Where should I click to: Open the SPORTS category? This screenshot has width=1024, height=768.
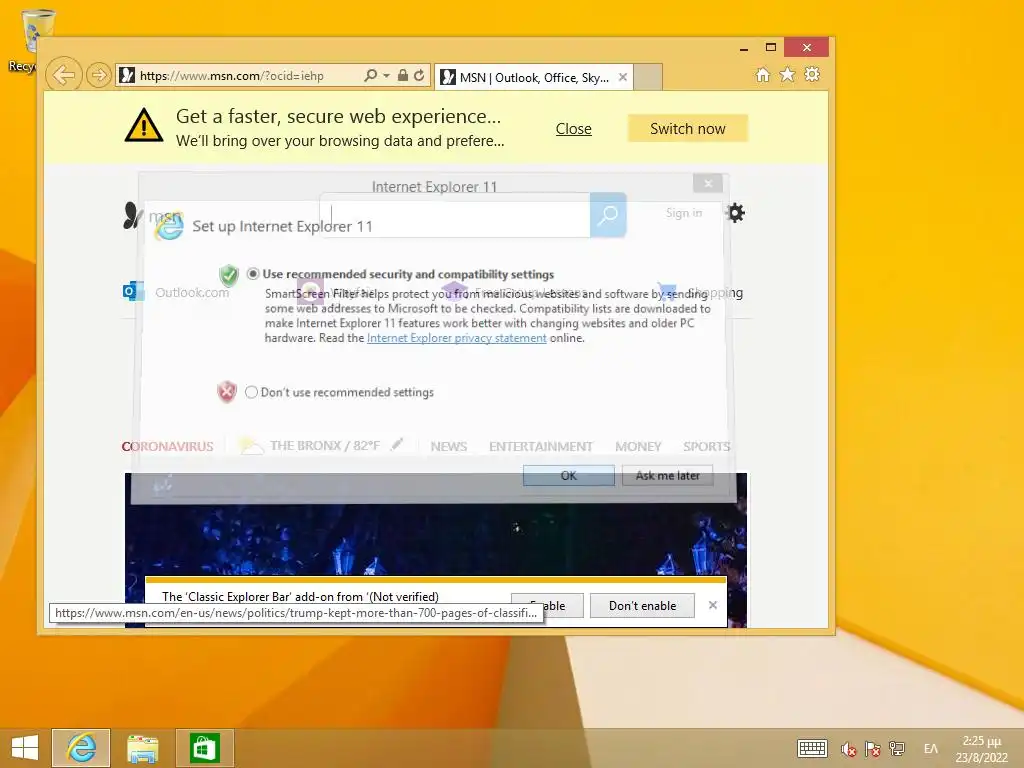click(x=707, y=447)
